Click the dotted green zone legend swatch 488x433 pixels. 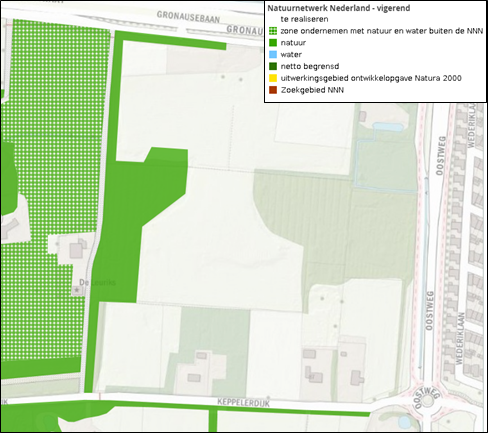coord(273,31)
